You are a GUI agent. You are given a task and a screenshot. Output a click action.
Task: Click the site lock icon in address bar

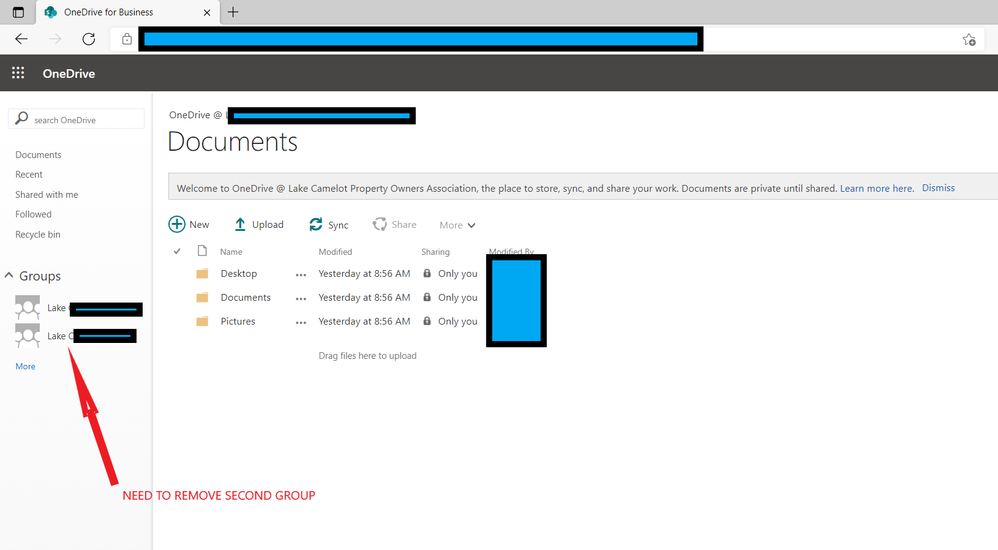[x=127, y=39]
